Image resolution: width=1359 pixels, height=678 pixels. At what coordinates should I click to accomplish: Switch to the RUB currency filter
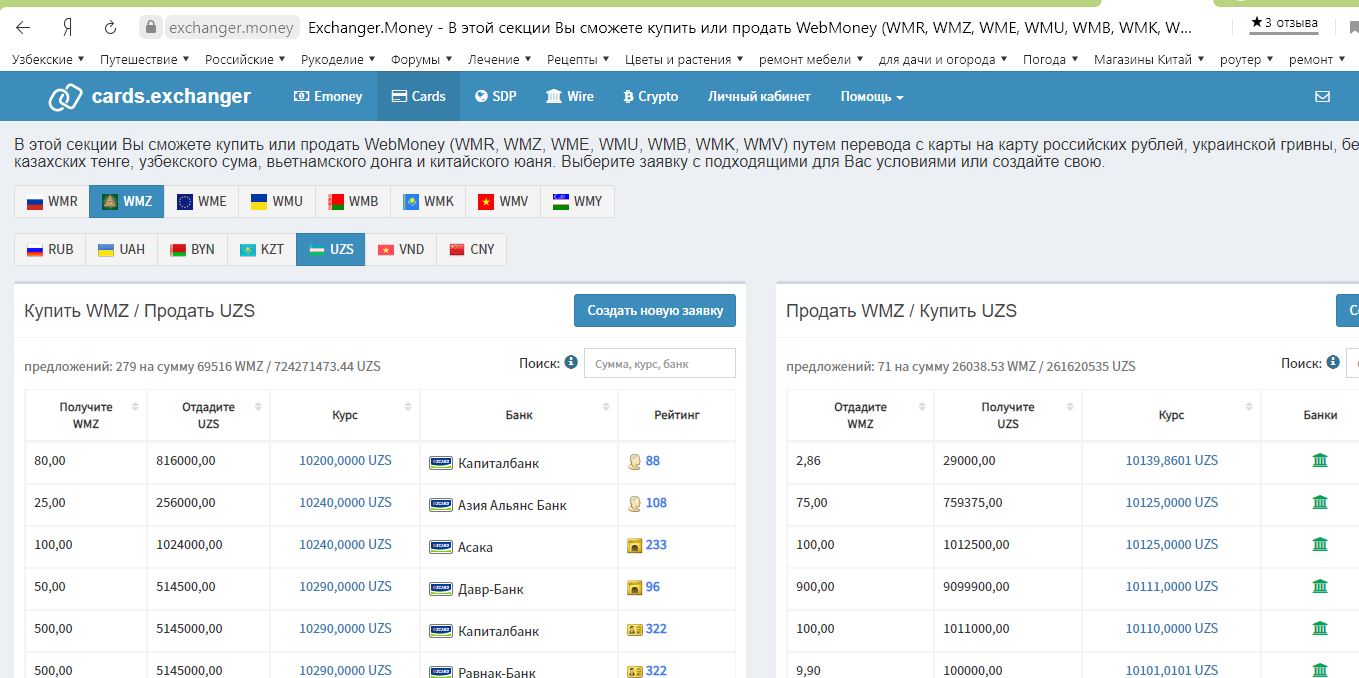(50, 249)
